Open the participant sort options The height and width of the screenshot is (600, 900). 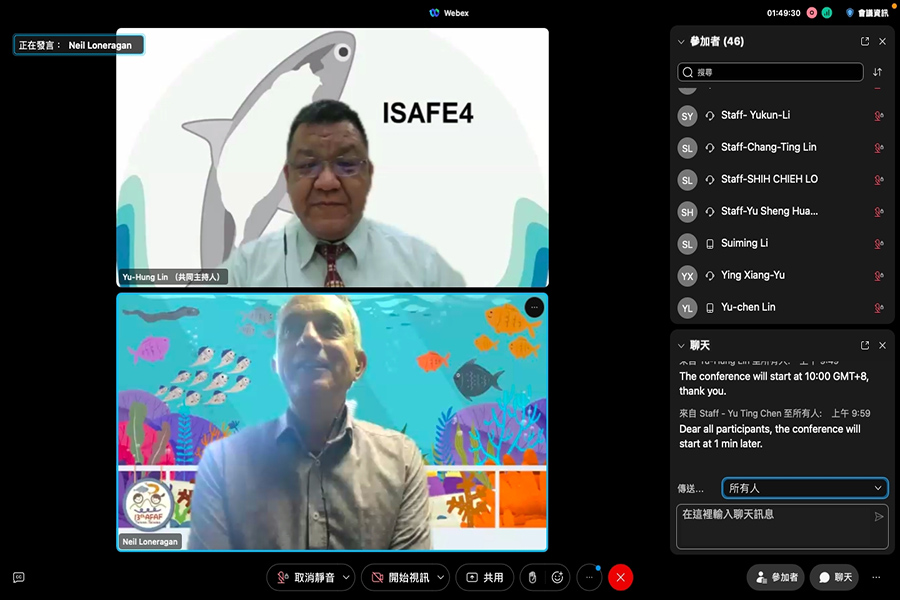click(x=878, y=72)
